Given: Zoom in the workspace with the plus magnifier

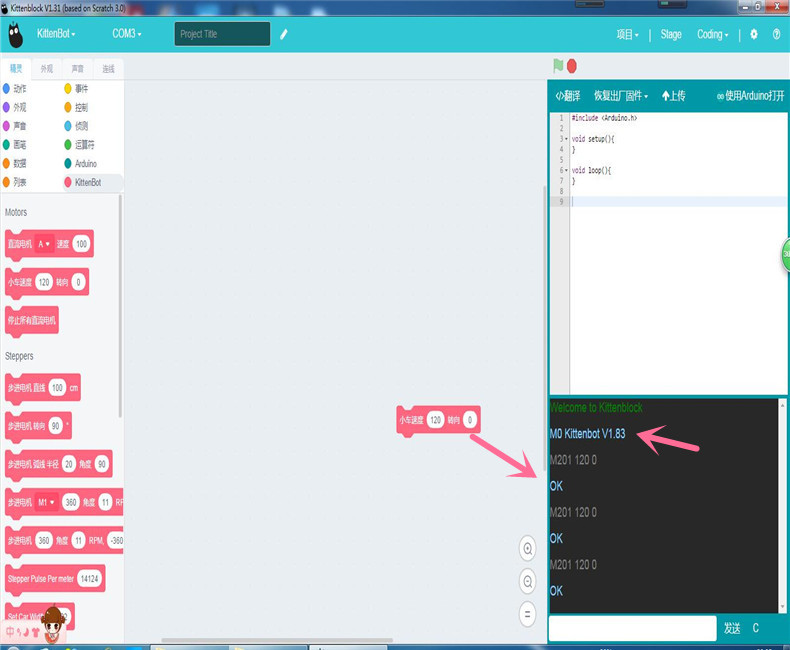Looking at the screenshot, I should click(528, 548).
